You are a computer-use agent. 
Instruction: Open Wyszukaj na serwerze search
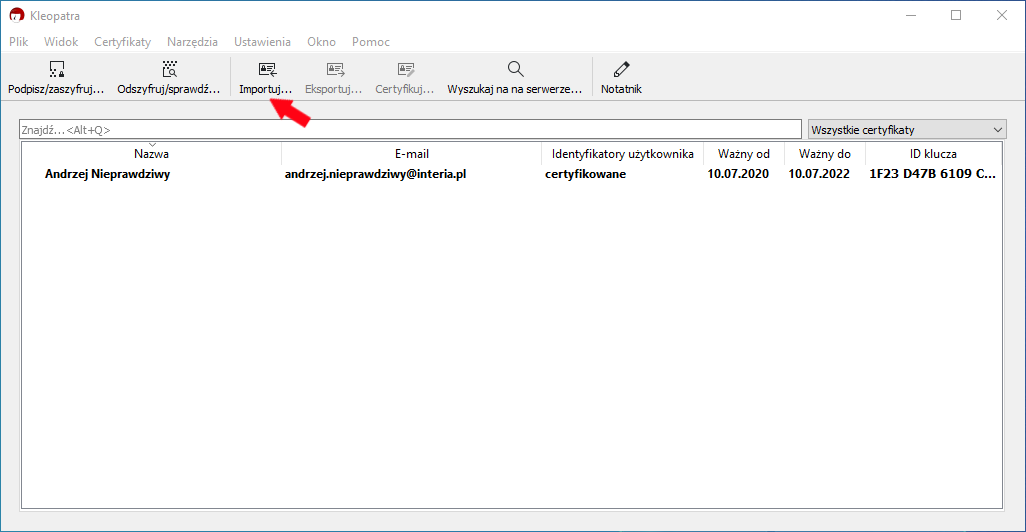click(x=515, y=77)
